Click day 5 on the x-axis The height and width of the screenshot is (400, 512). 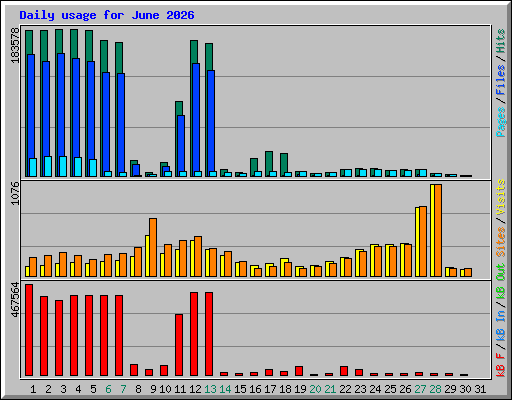[93, 389]
